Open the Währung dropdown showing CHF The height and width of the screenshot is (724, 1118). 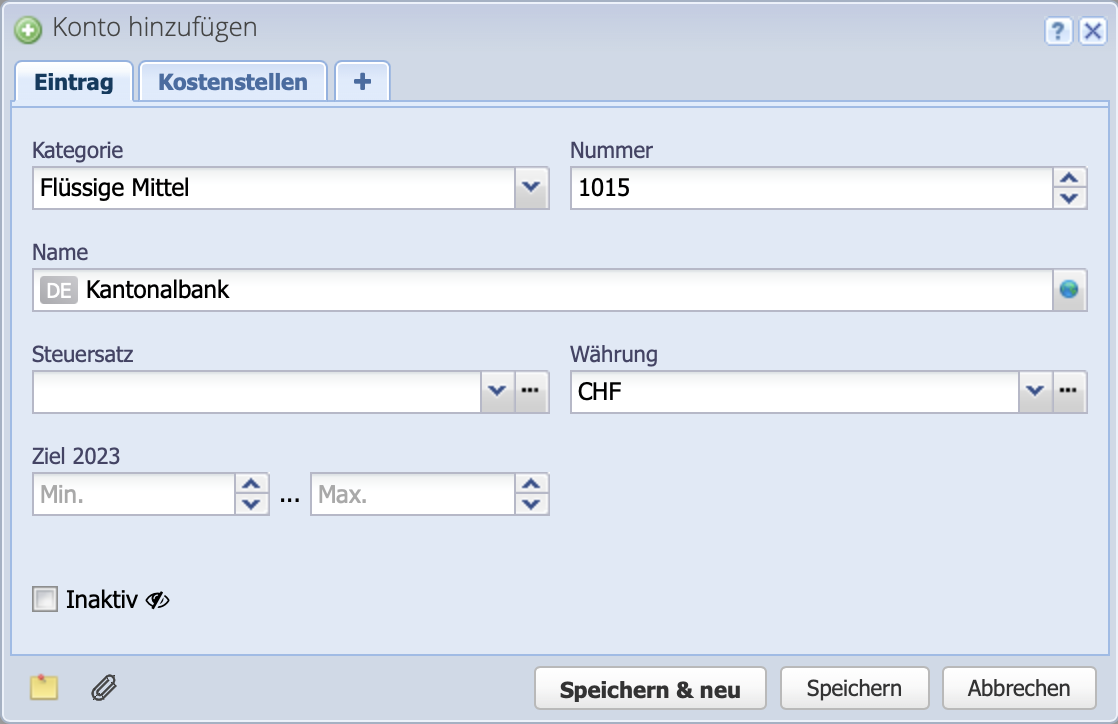[1036, 392]
